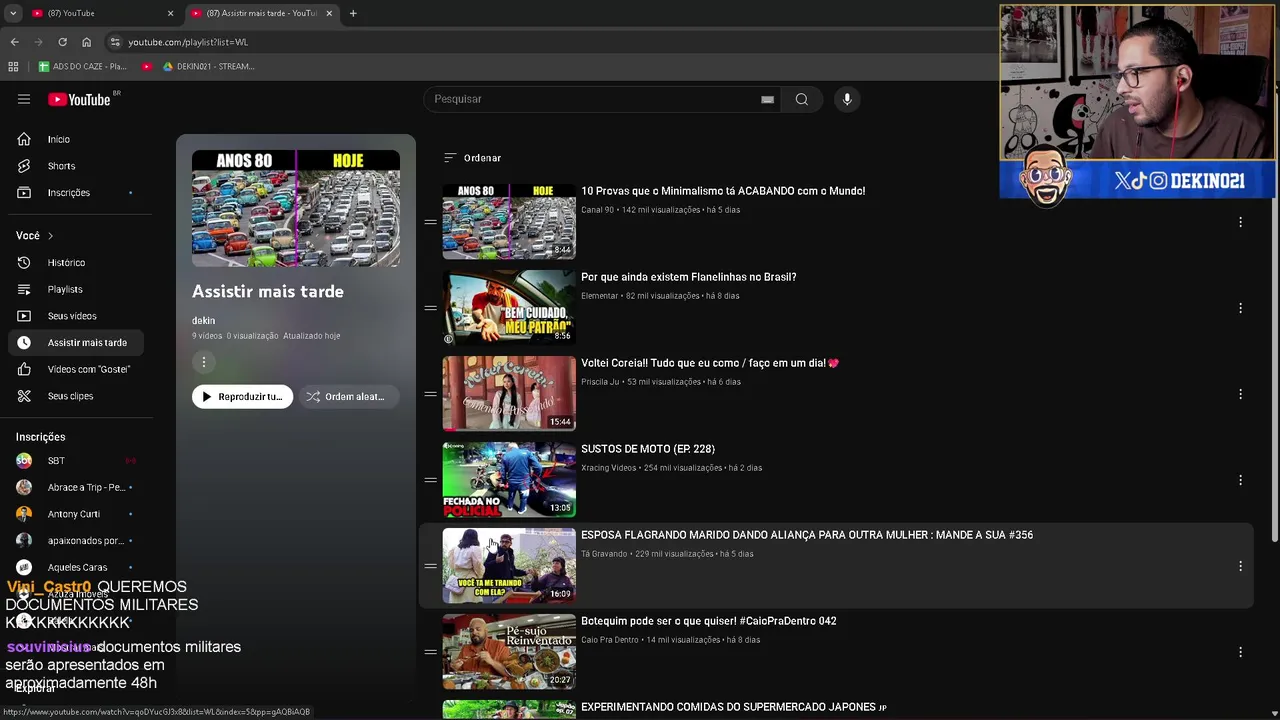Open the Minimalismo video thumbnail
1280x720 pixels.
tap(509, 222)
